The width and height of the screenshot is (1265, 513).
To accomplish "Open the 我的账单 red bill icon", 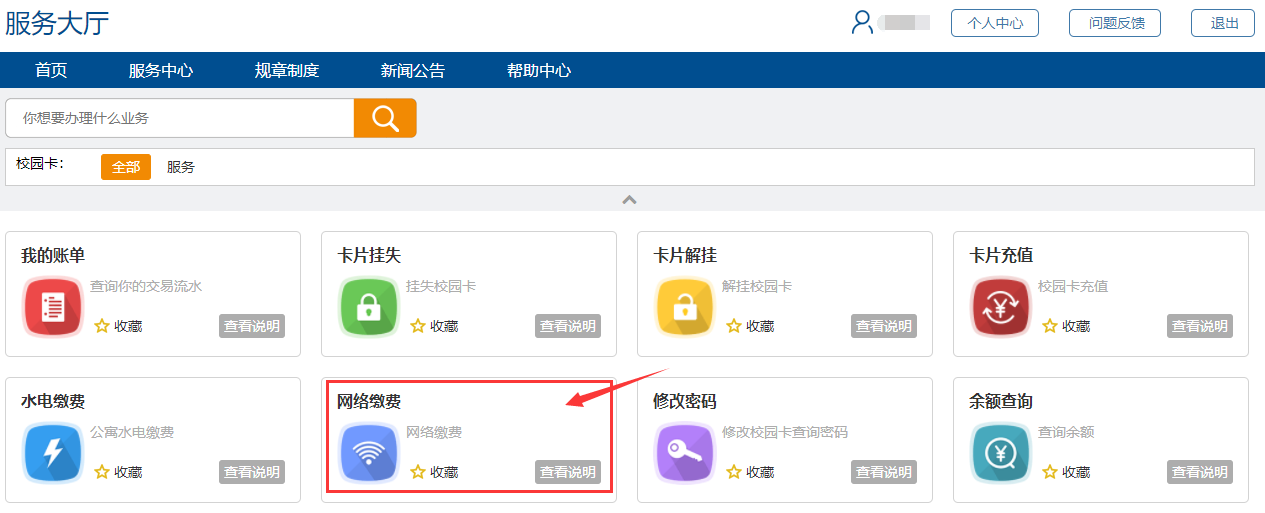I will coord(53,308).
